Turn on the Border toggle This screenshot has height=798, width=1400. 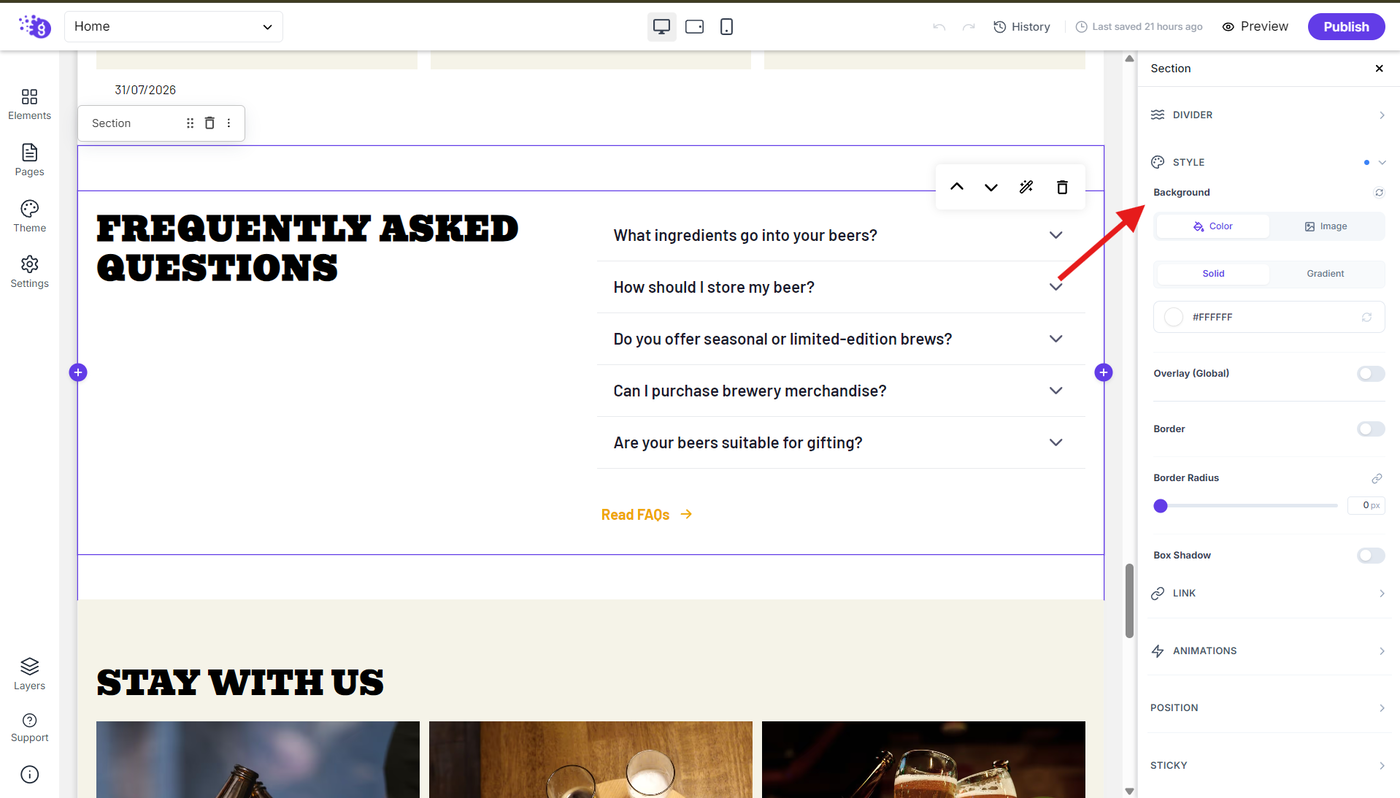(x=1370, y=429)
